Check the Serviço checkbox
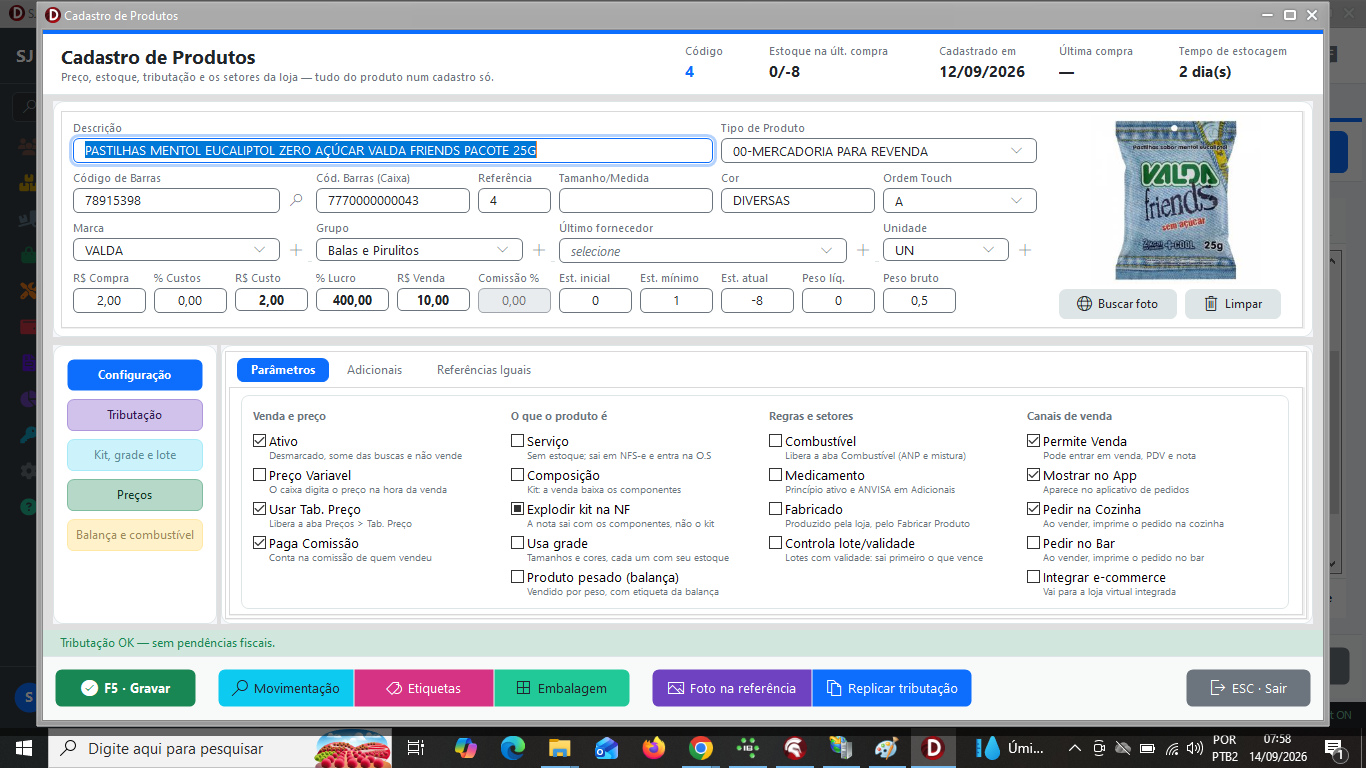The image size is (1366, 768). pos(518,441)
